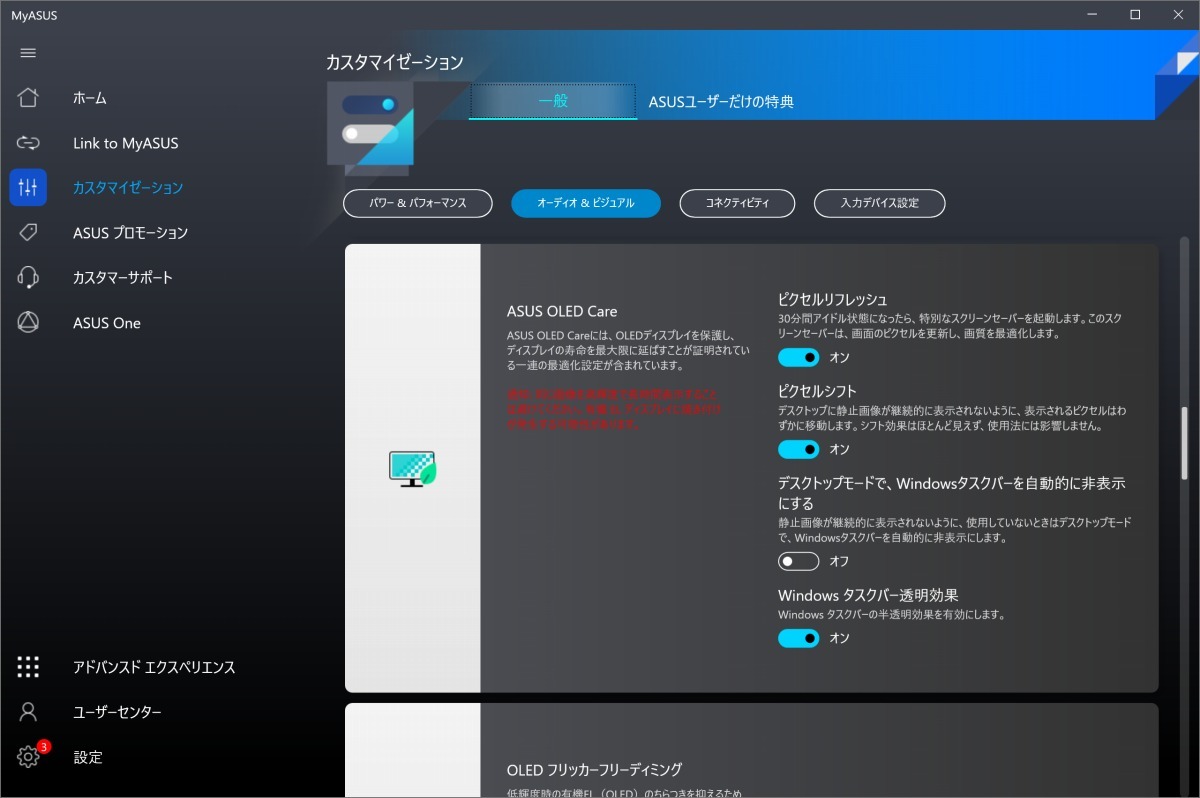Viewport: 1200px width, 798px height.
Task: Click the Link to MyASUS chain icon
Action: (x=28, y=143)
